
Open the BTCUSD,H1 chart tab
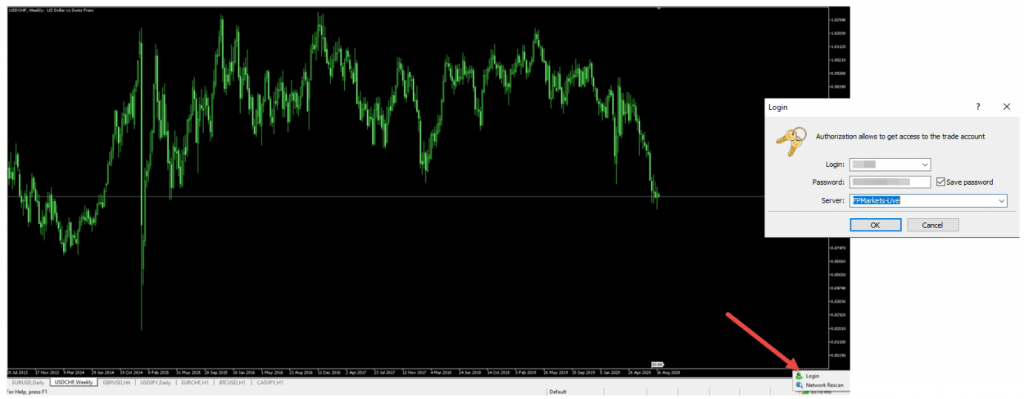click(x=232, y=383)
